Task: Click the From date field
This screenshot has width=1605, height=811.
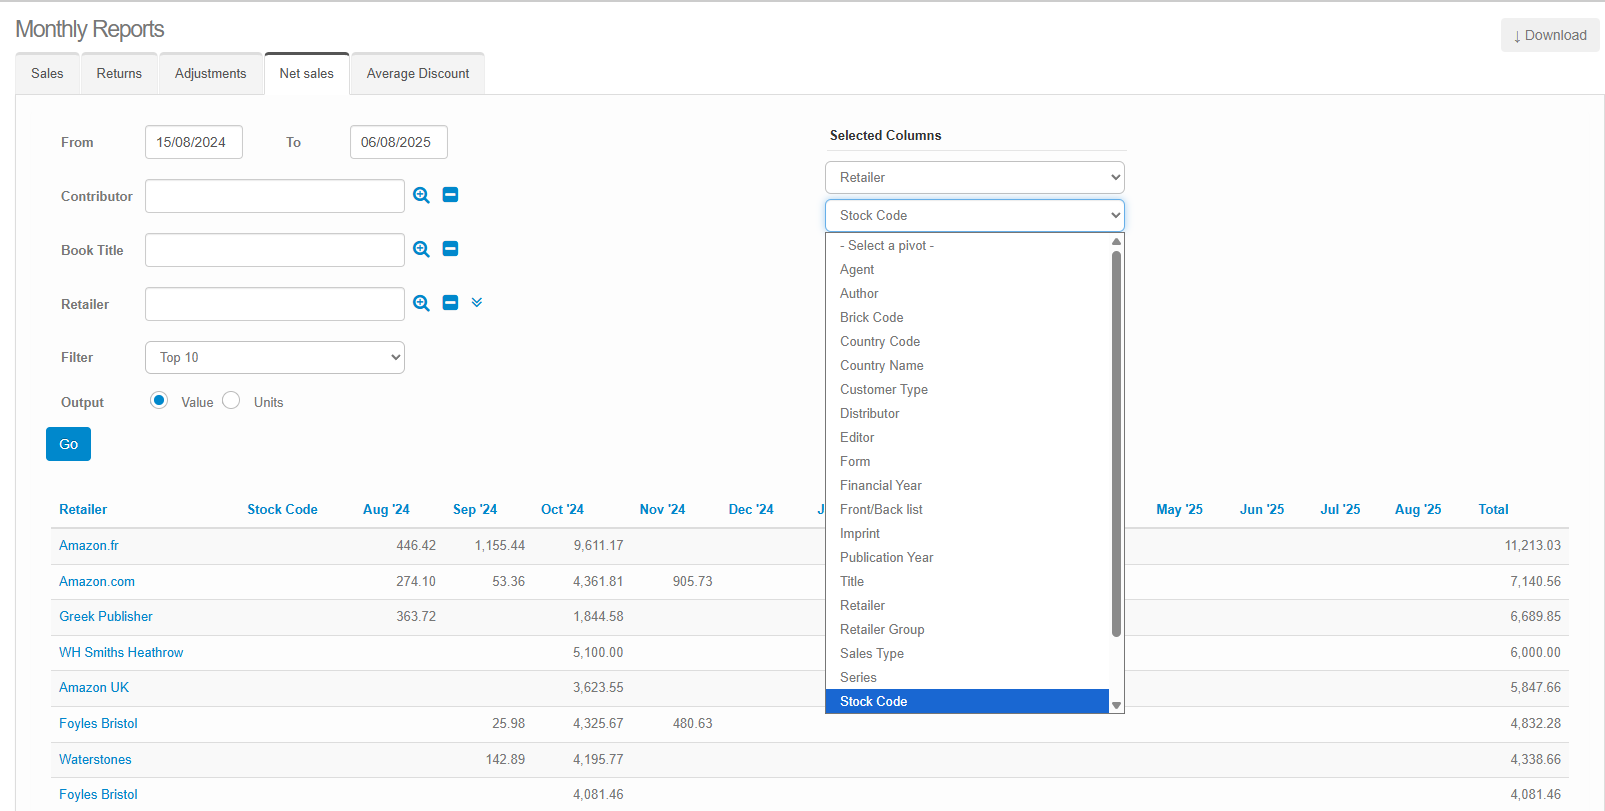Action: click(194, 142)
